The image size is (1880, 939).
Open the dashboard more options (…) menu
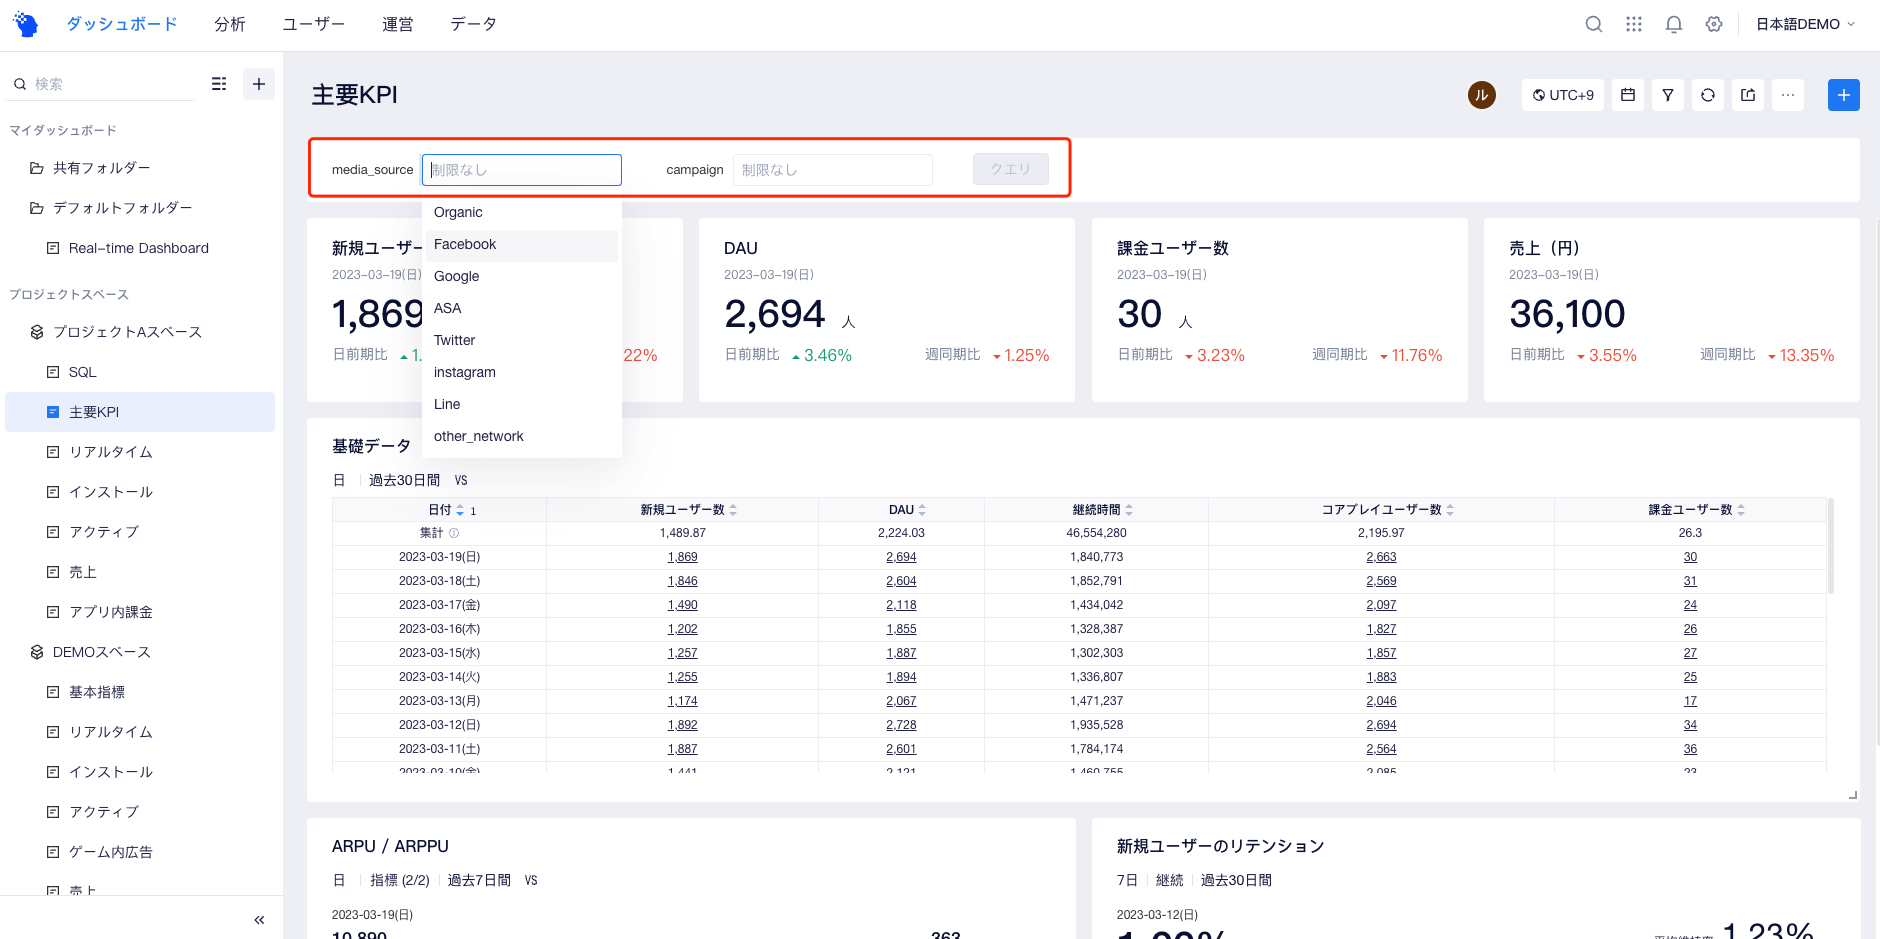click(x=1788, y=95)
